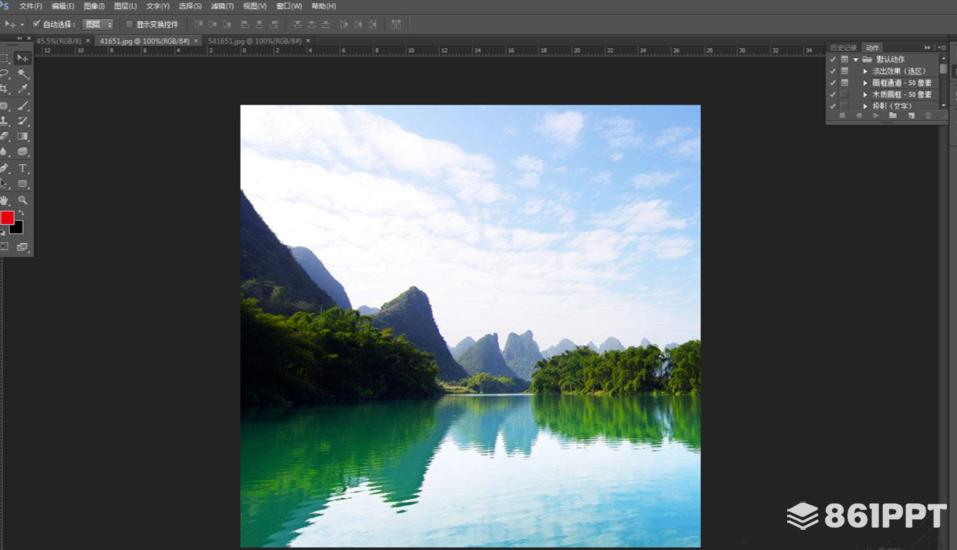Swap foreground and background colors
Image resolution: width=957 pixels, height=550 pixels.
(x=21, y=214)
